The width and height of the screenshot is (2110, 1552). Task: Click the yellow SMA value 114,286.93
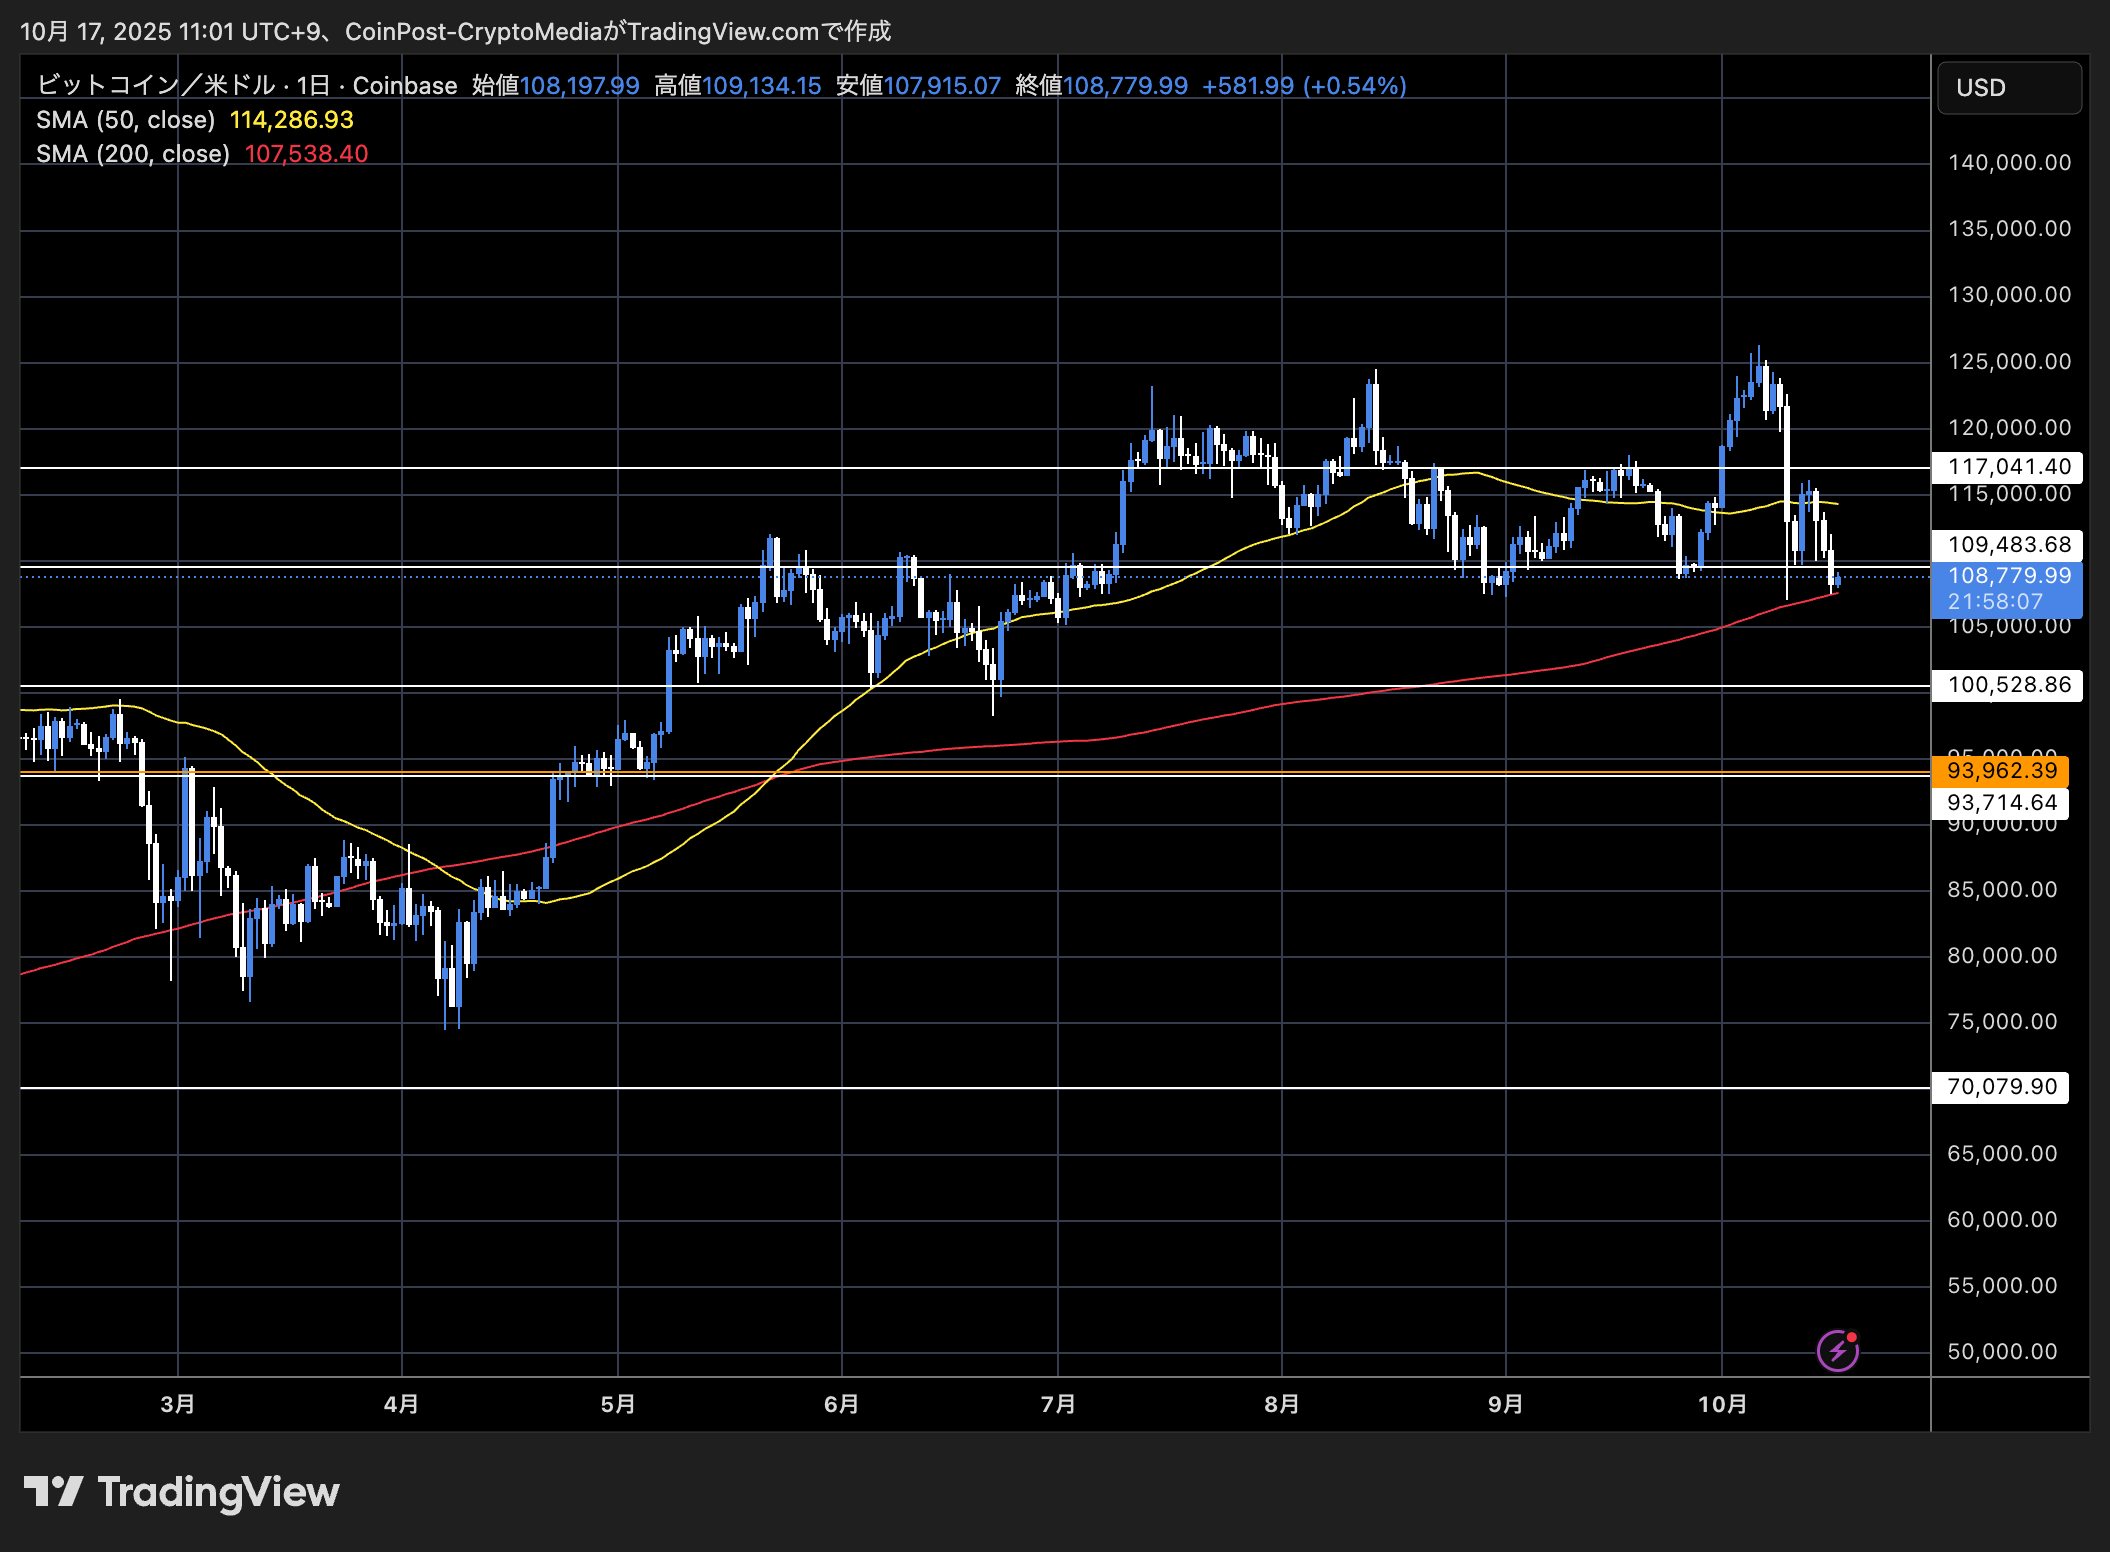pyautogui.click(x=291, y=120)
